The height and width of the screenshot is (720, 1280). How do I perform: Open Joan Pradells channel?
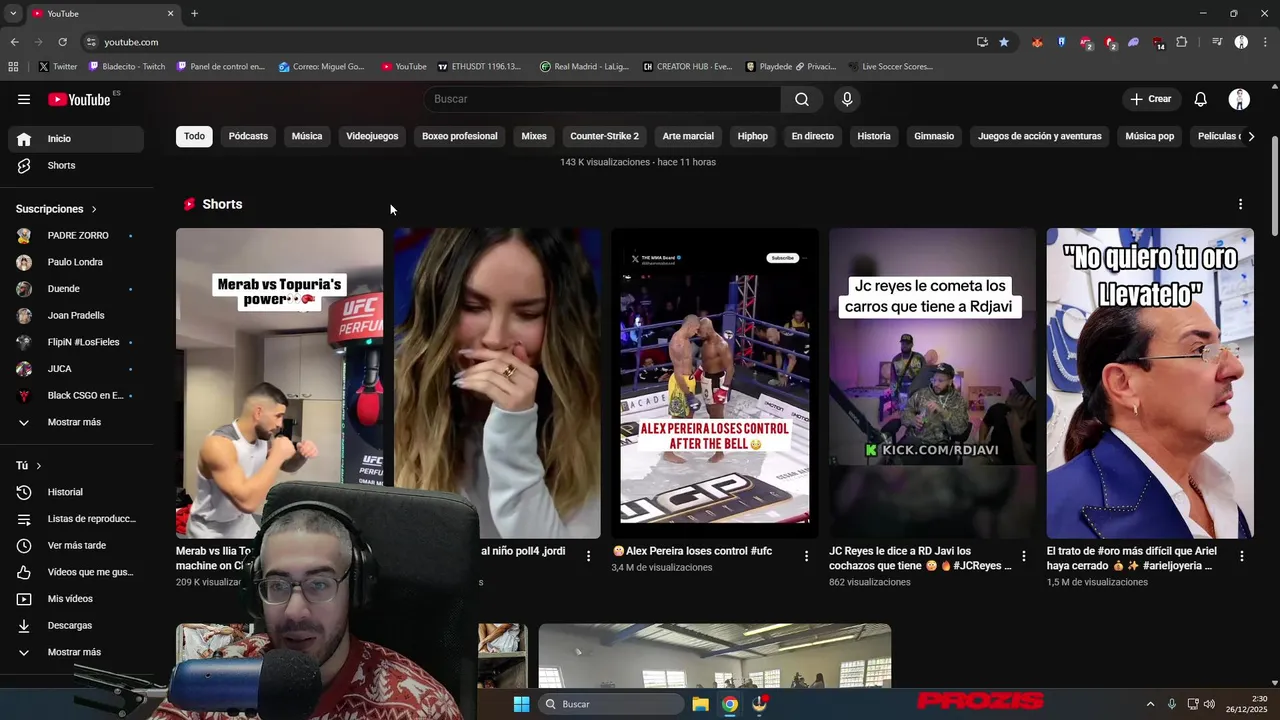76,316
